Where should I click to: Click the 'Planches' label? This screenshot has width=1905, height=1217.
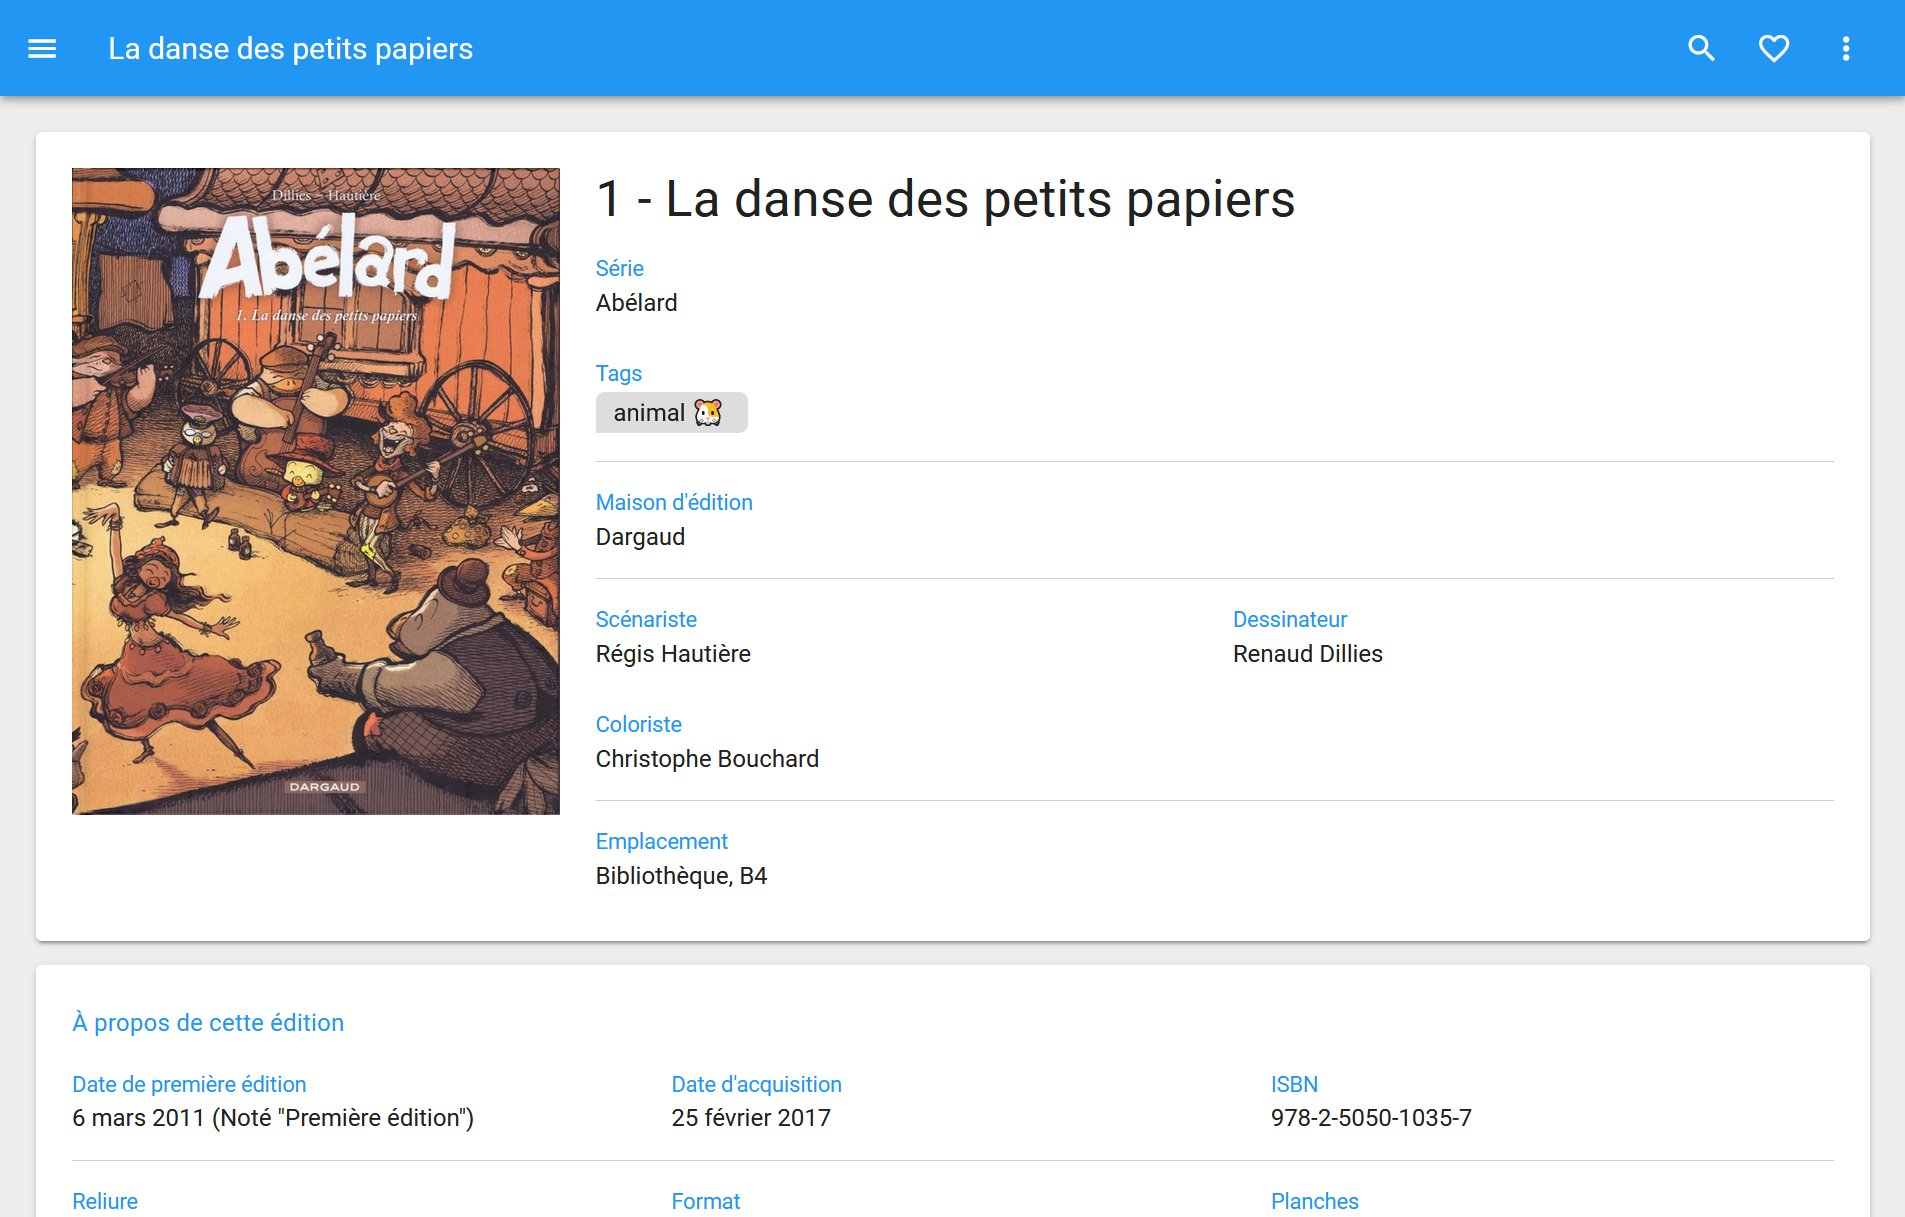click(x=1314, y=1201)
